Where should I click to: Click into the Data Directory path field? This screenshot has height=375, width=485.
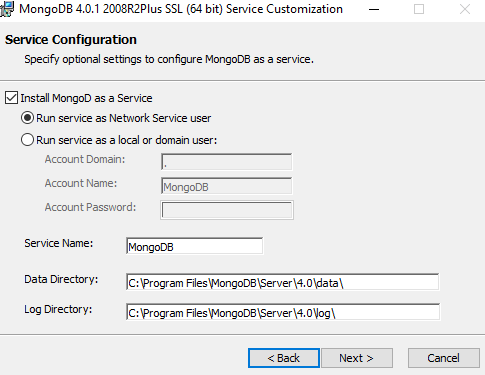pos(283,282)
